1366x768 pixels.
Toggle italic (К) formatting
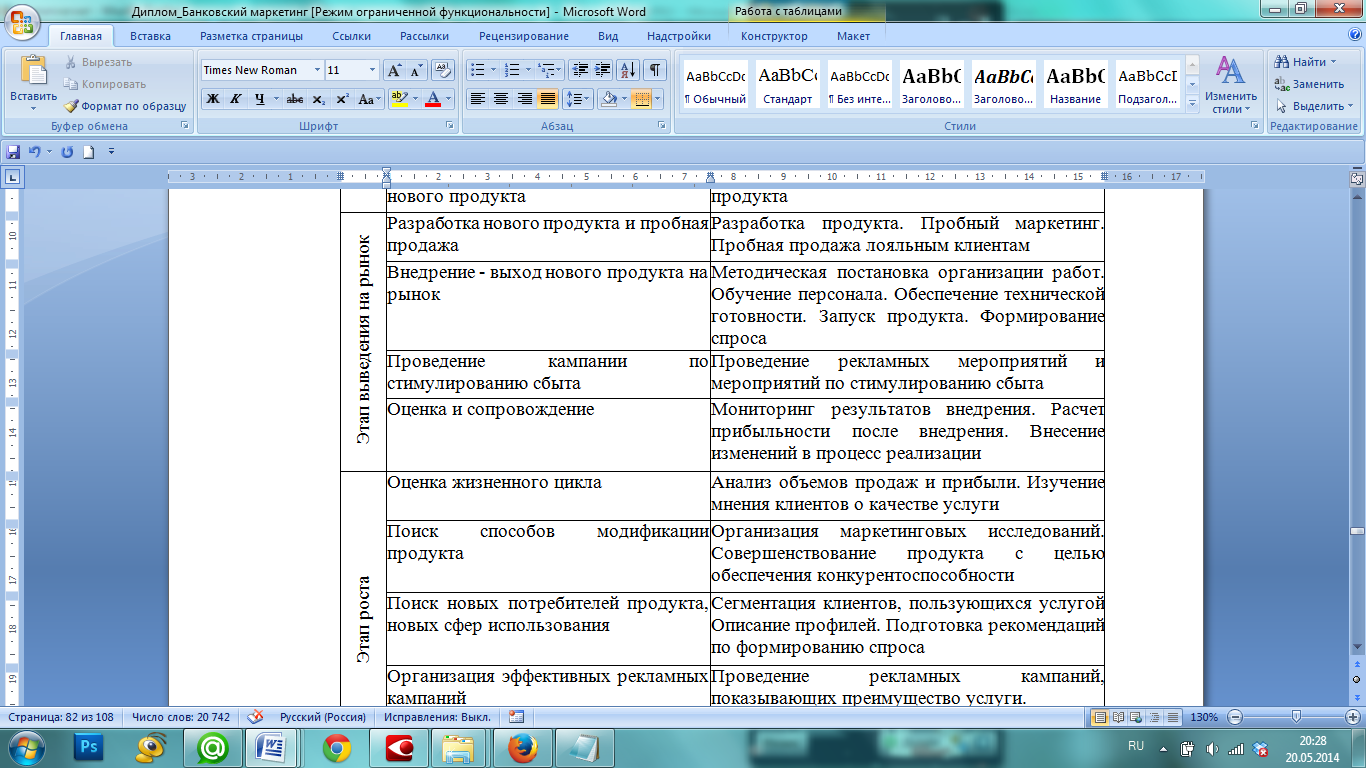point(236,99)
